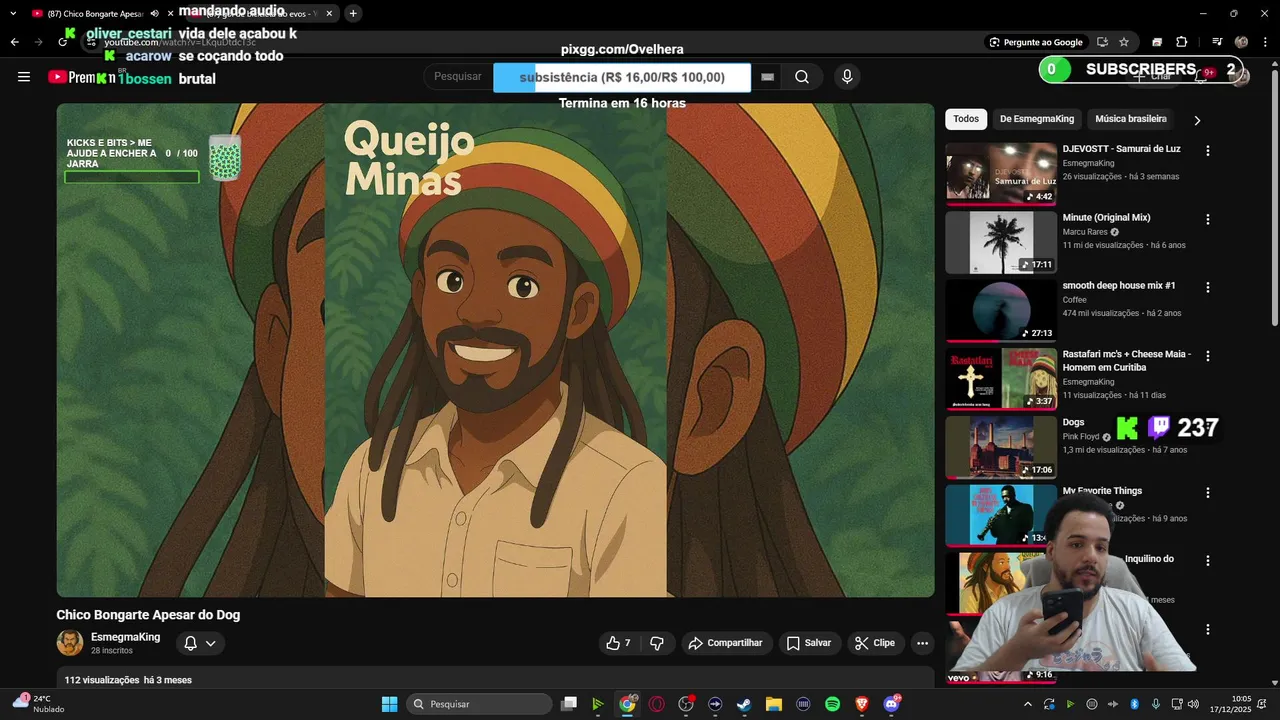Open Steam from the taskbar
This screenshot has height=720, width=1280.
click(x=744, y=704)
